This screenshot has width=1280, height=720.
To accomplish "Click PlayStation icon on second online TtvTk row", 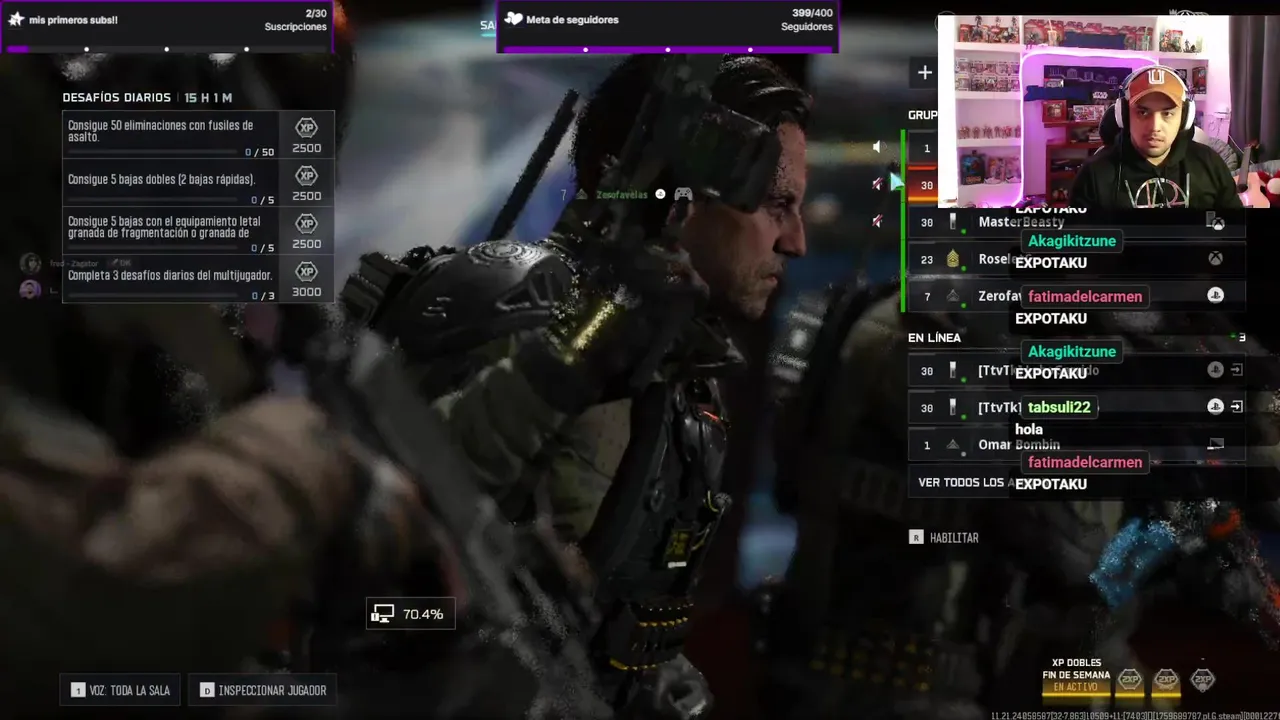I will (x=1215, y=407).
